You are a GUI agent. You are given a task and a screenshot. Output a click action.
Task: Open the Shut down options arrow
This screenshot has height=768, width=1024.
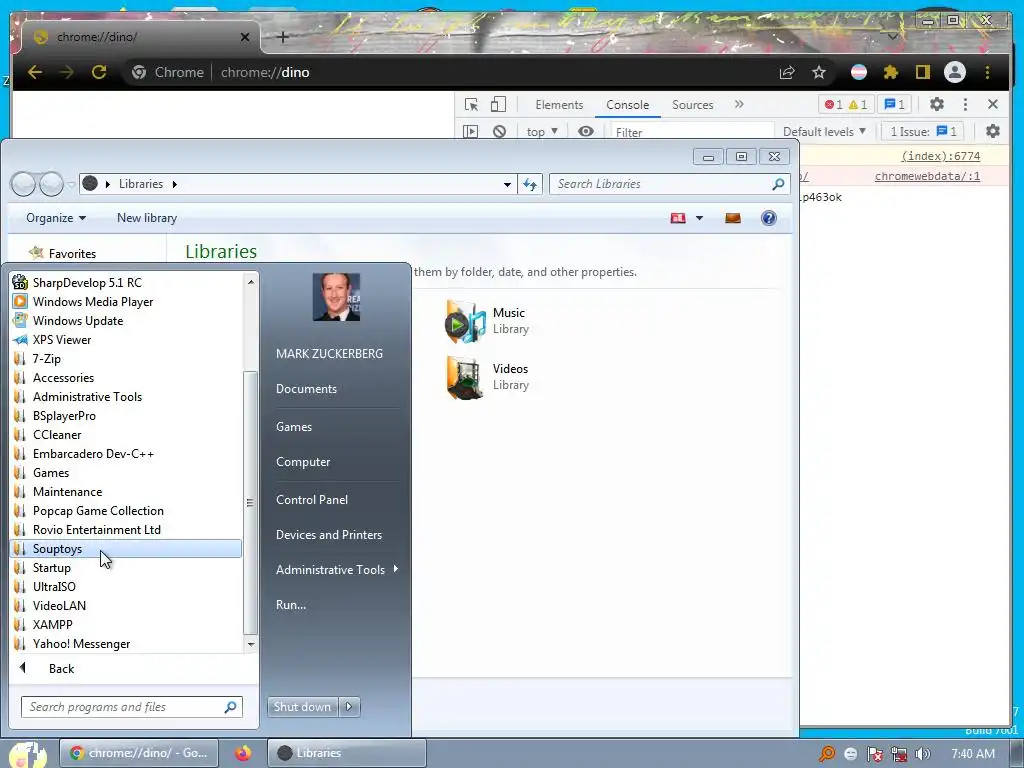[349, 707]
